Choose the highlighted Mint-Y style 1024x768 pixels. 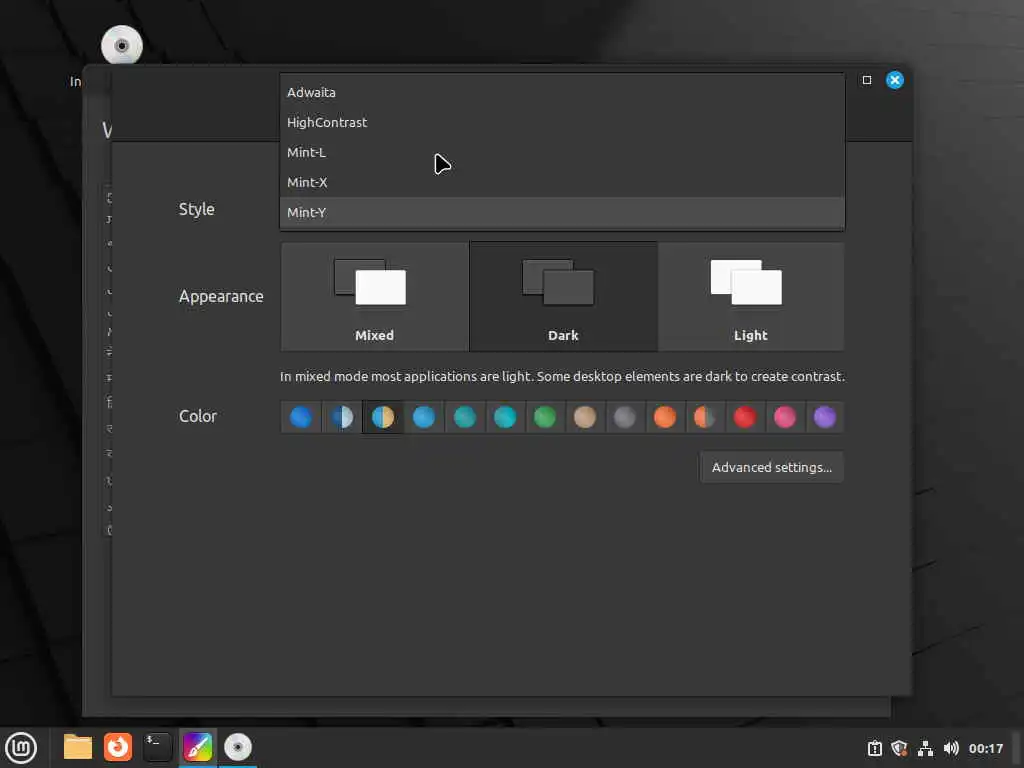562,212
